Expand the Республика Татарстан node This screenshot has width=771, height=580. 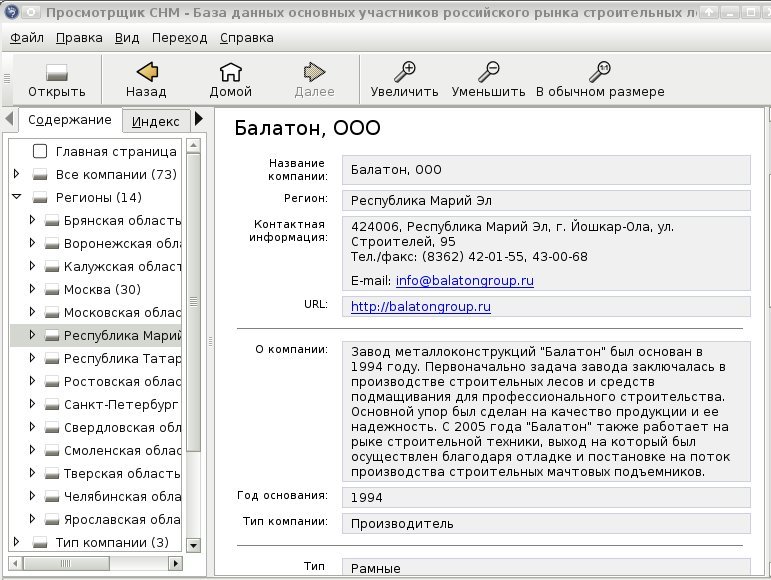point(32,358)
